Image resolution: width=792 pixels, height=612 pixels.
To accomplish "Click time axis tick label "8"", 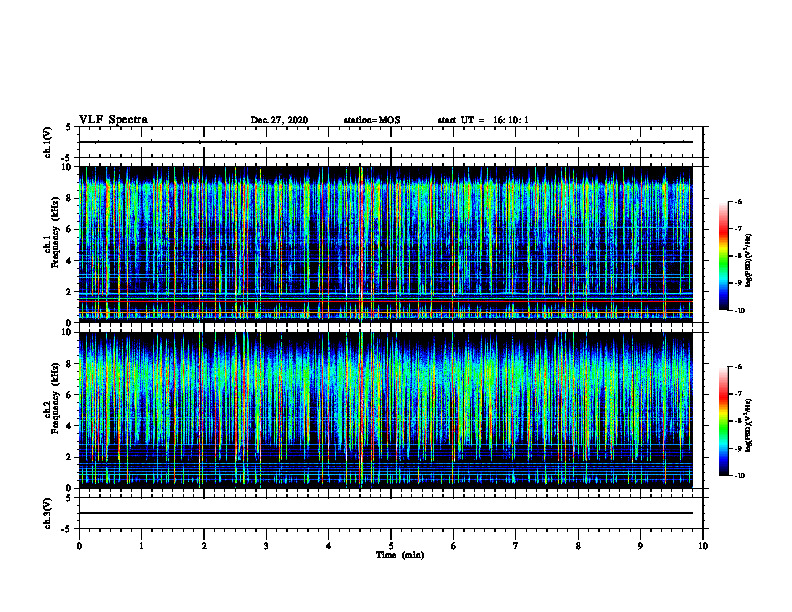I will click(x=578, y=546).
